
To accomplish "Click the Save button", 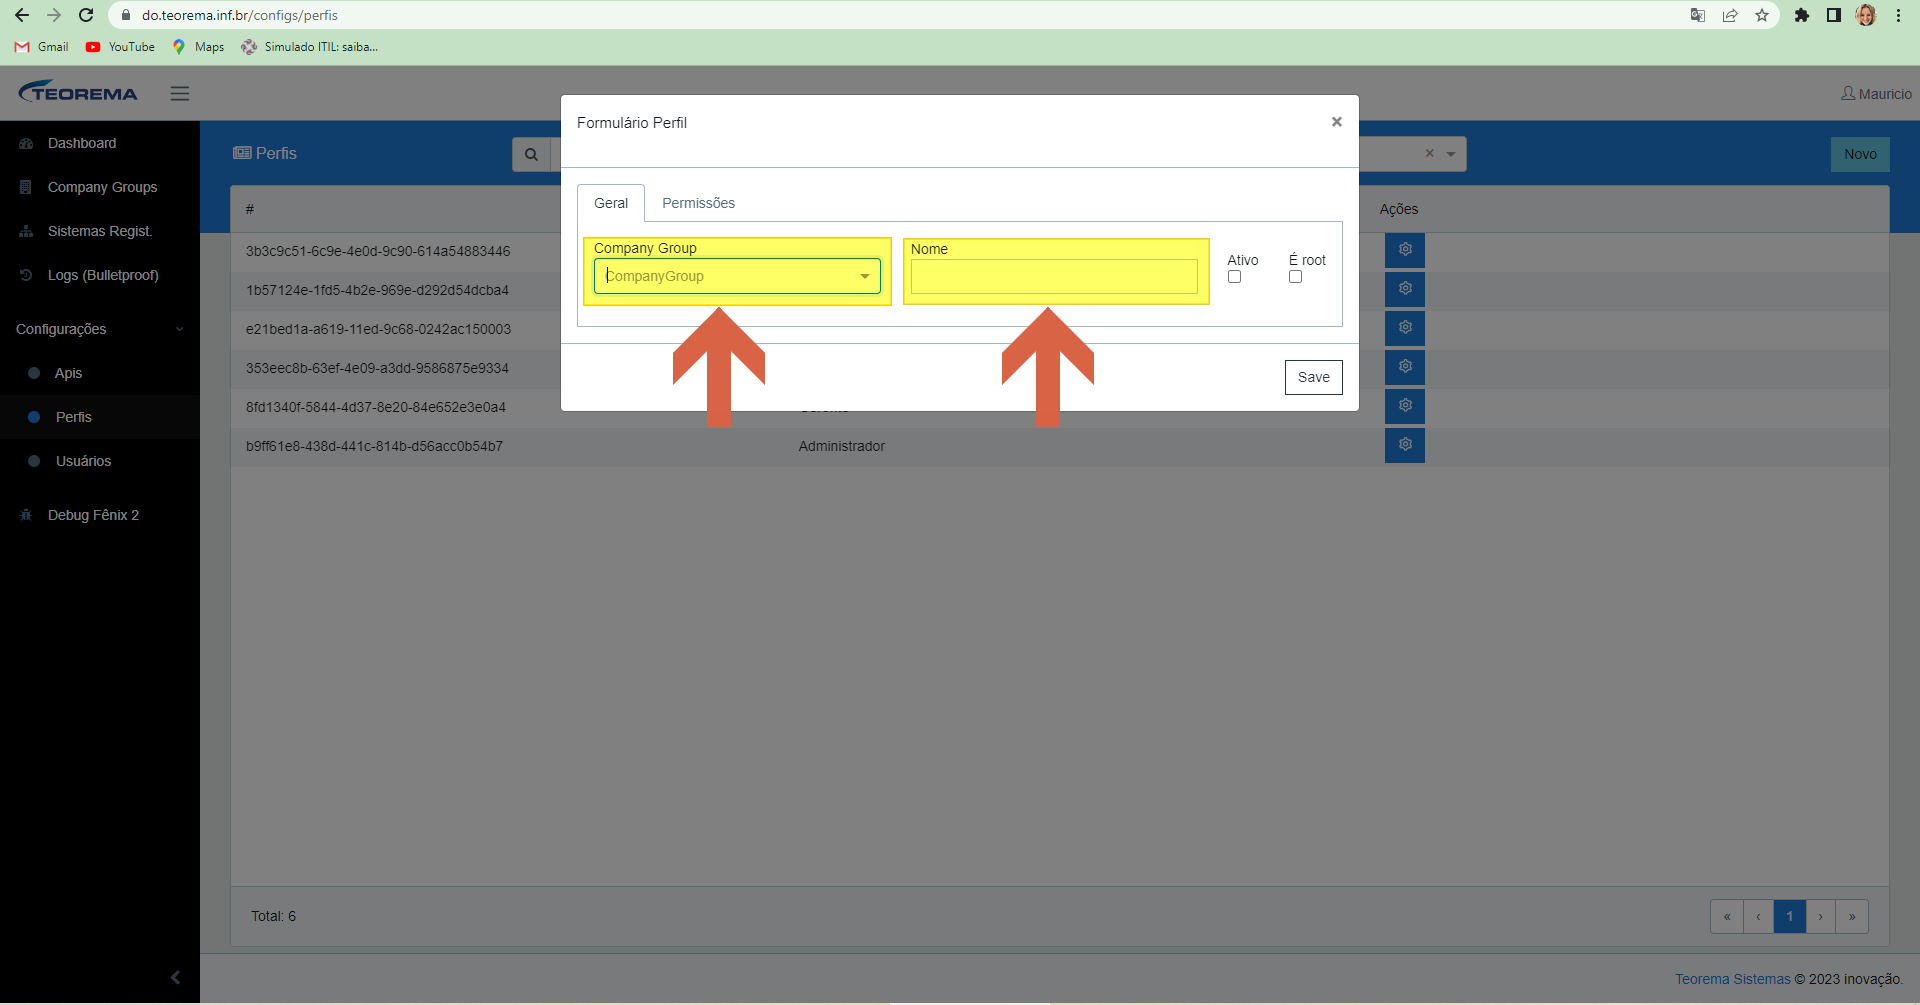I will click(1313, 377).
